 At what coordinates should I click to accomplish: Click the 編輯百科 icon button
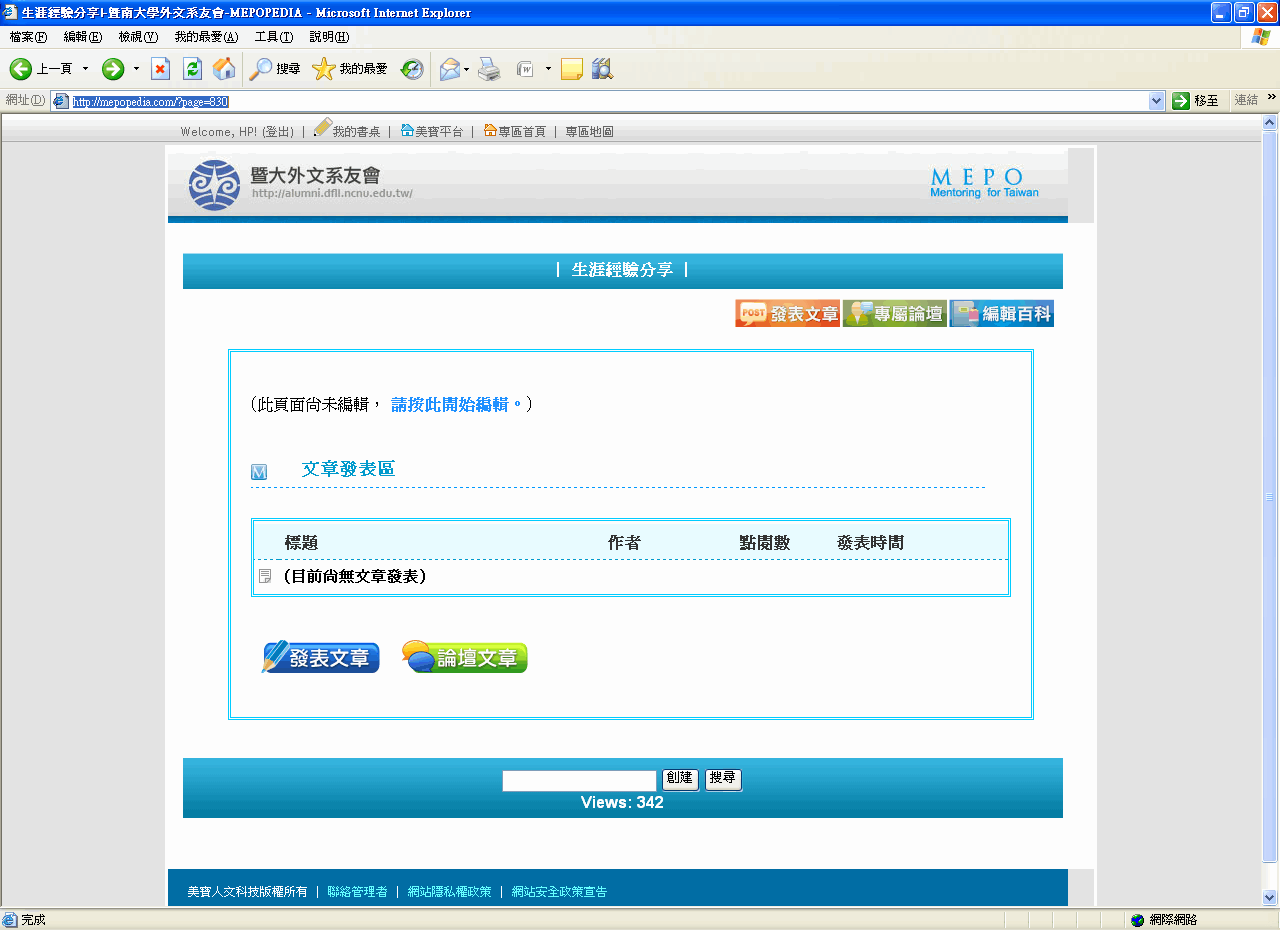pos(1001,314)
